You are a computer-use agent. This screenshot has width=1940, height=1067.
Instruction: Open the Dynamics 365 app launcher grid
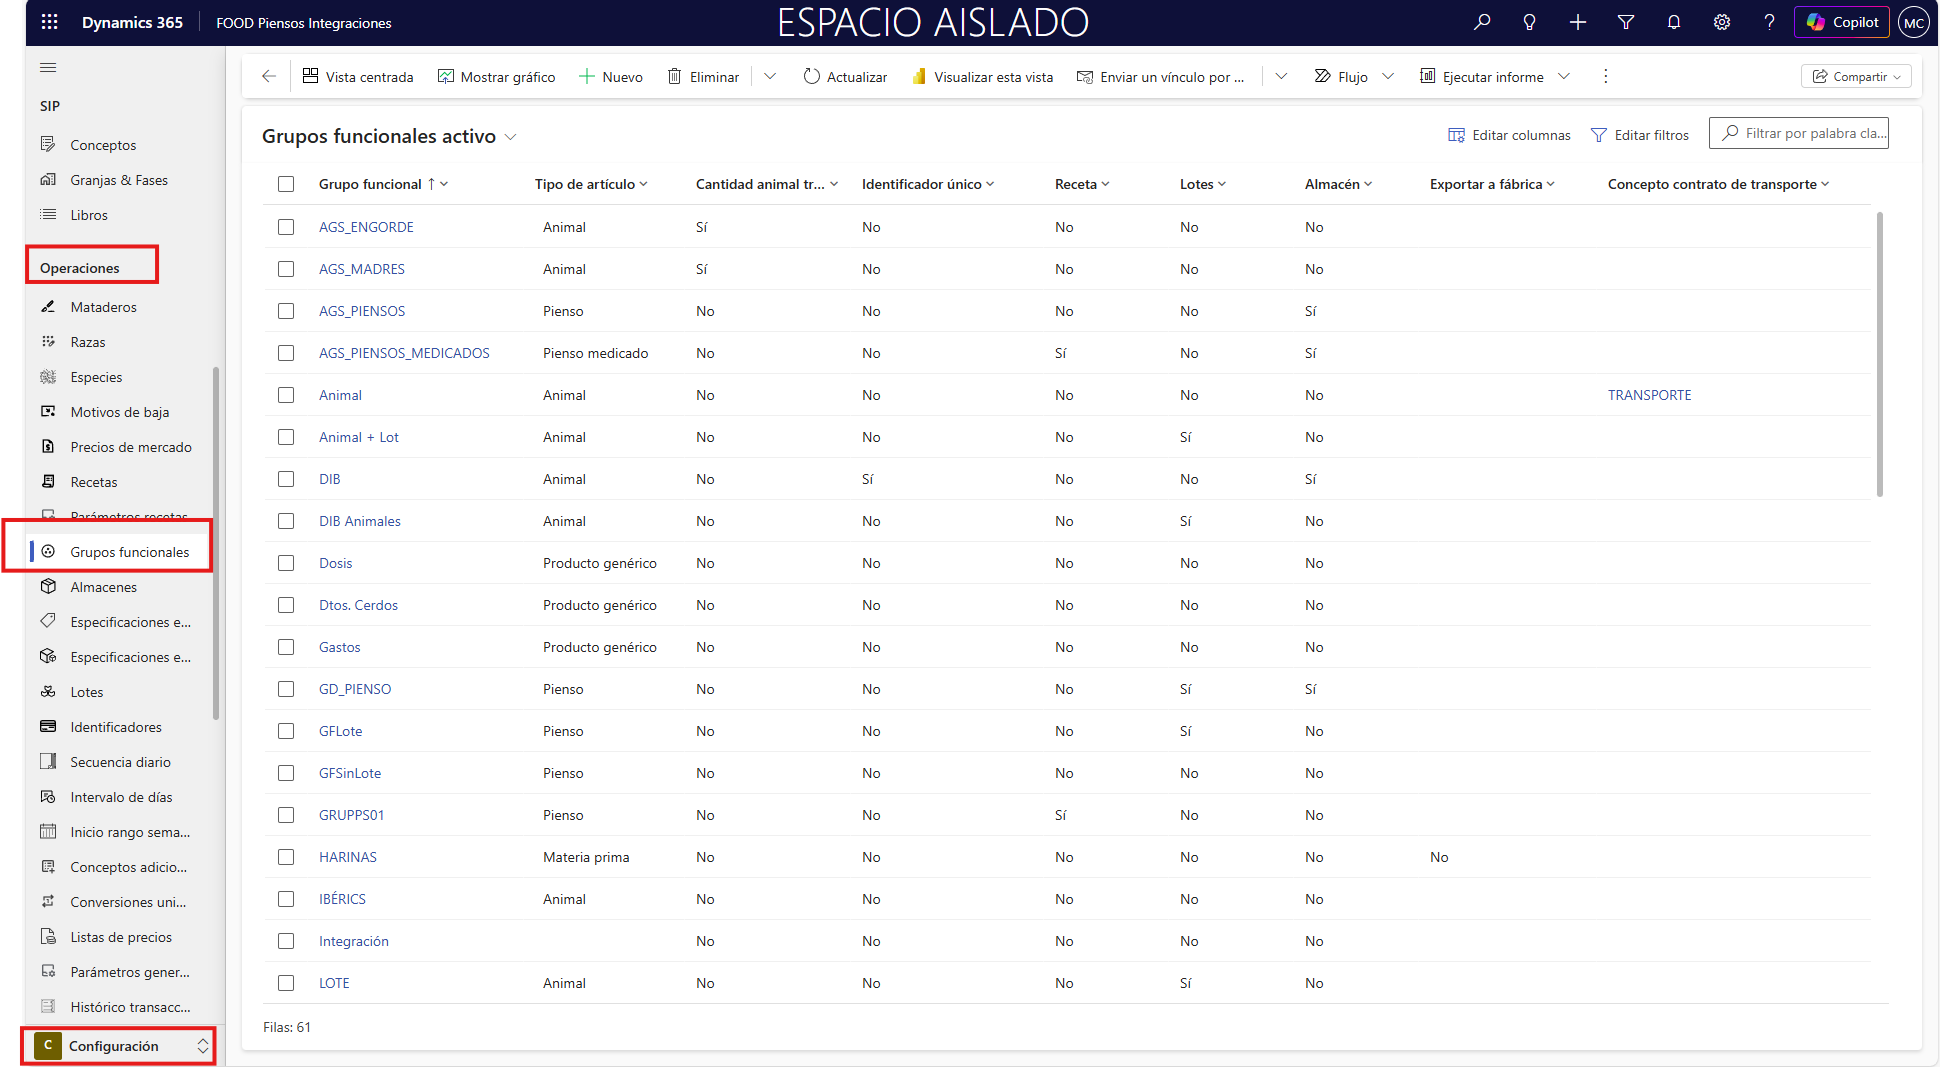point(49,22)
